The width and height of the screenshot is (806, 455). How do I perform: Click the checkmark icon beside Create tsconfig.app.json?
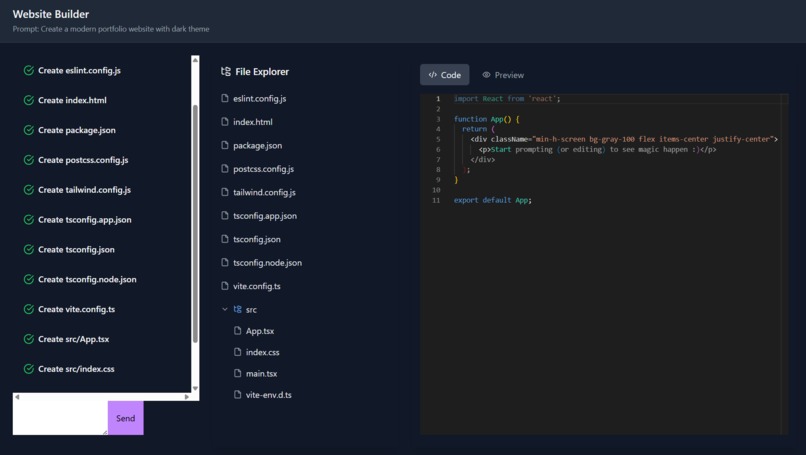click(29, 220)
